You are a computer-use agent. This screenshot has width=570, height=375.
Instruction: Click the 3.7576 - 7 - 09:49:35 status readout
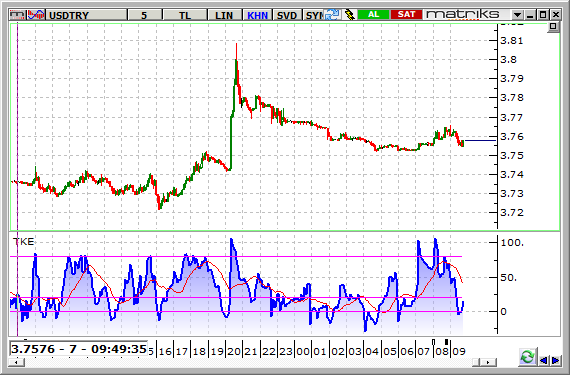[79, 349]
